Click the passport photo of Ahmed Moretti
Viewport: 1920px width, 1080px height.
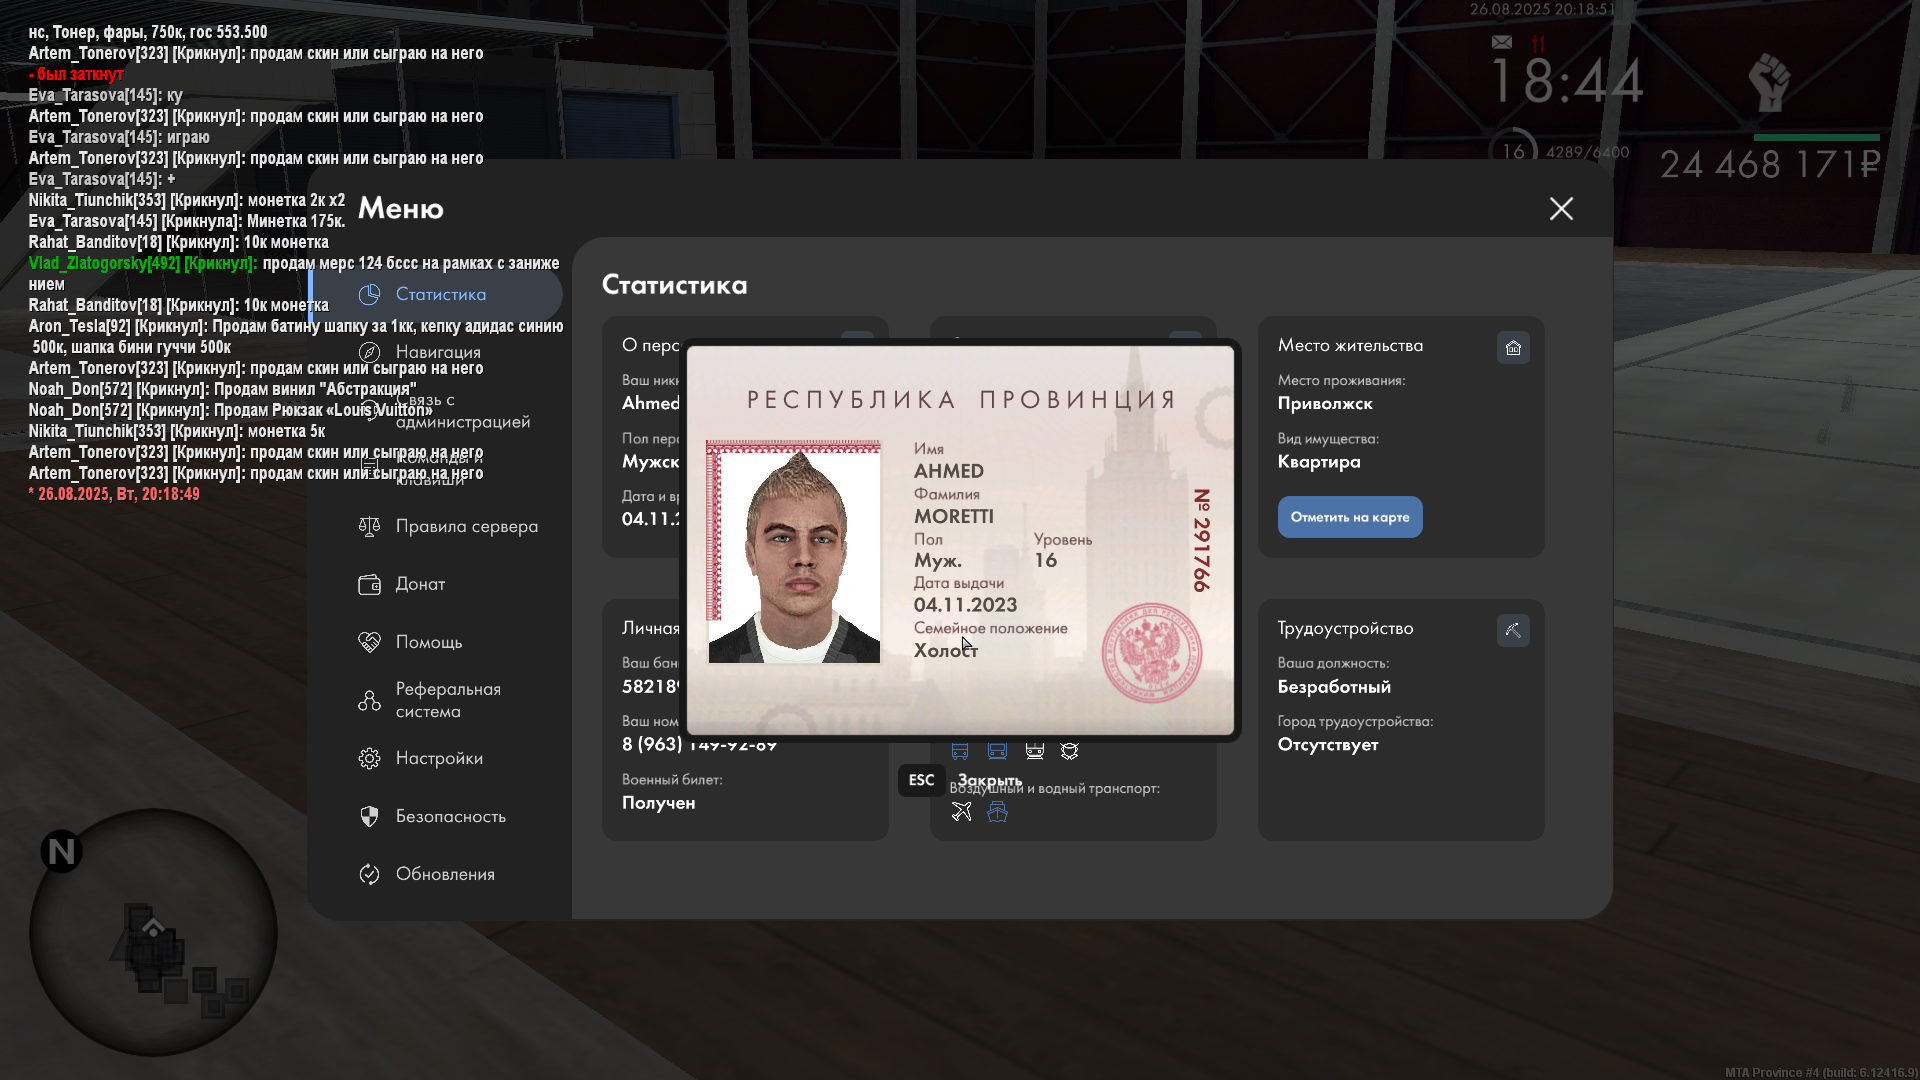[794, 552]
